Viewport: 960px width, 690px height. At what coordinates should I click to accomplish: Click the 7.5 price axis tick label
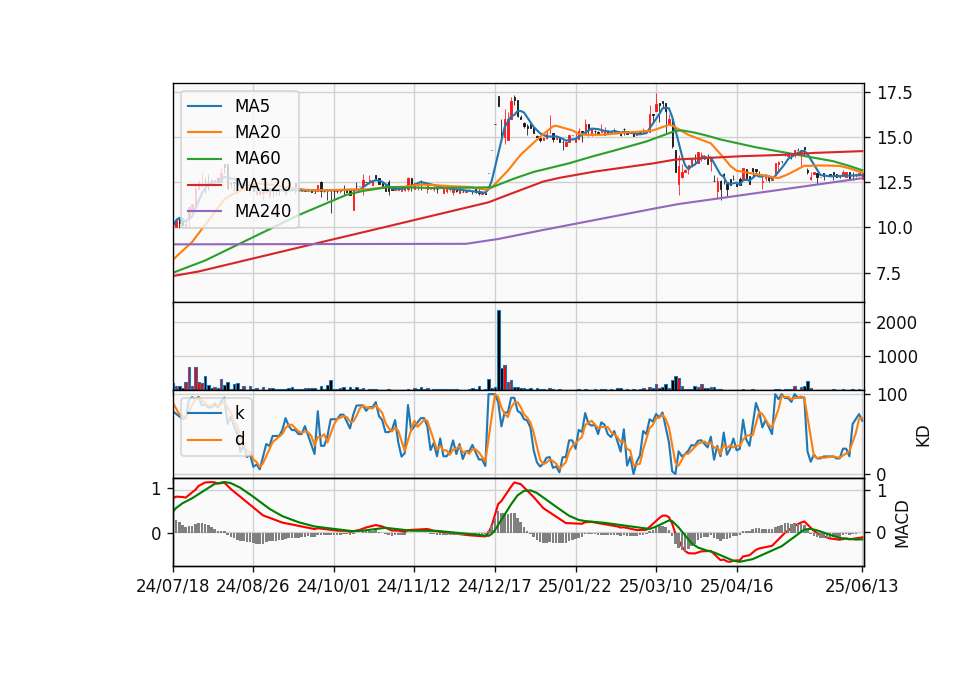click(x=889, y=273)
